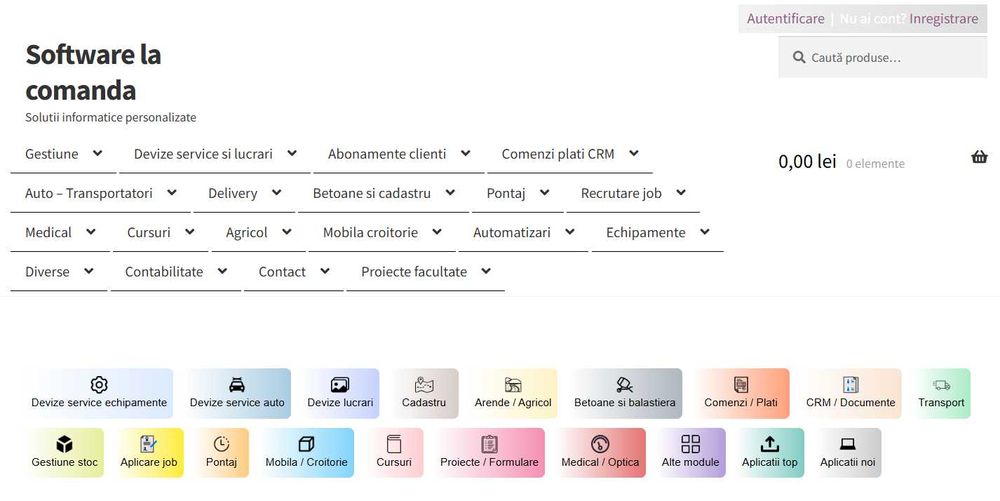The image size is (1000, 501).
Task: Open the car icon Devize service auto
Action: [x=237, y=385]
